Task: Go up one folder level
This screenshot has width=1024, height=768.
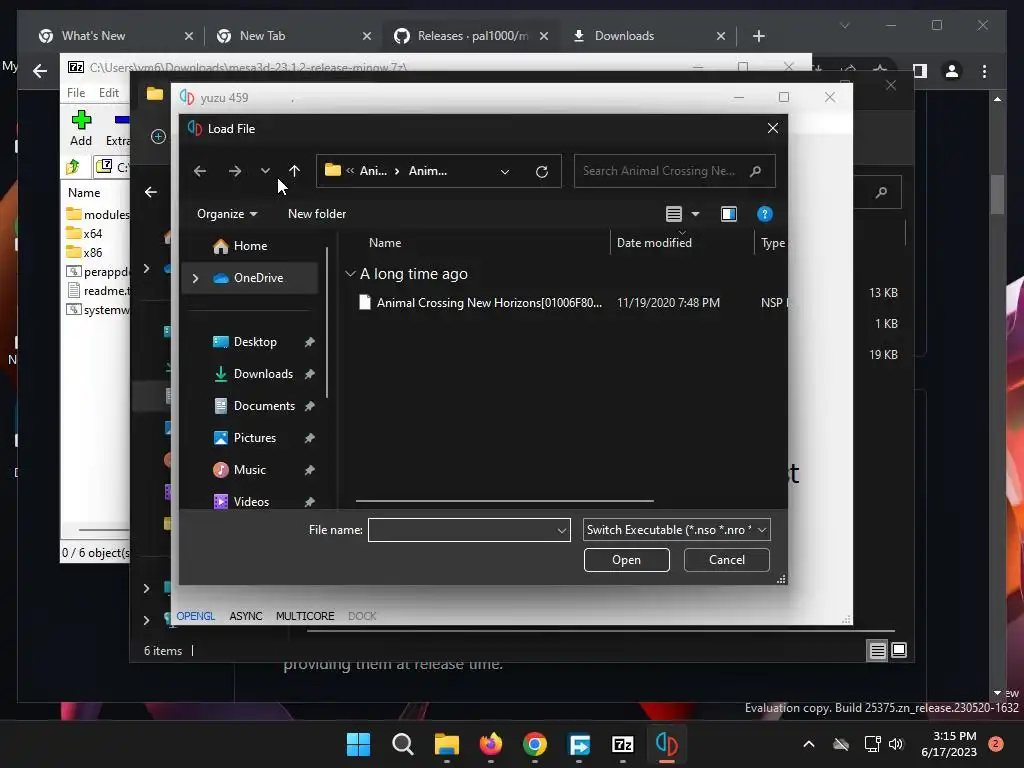Action: coord(295,171)
